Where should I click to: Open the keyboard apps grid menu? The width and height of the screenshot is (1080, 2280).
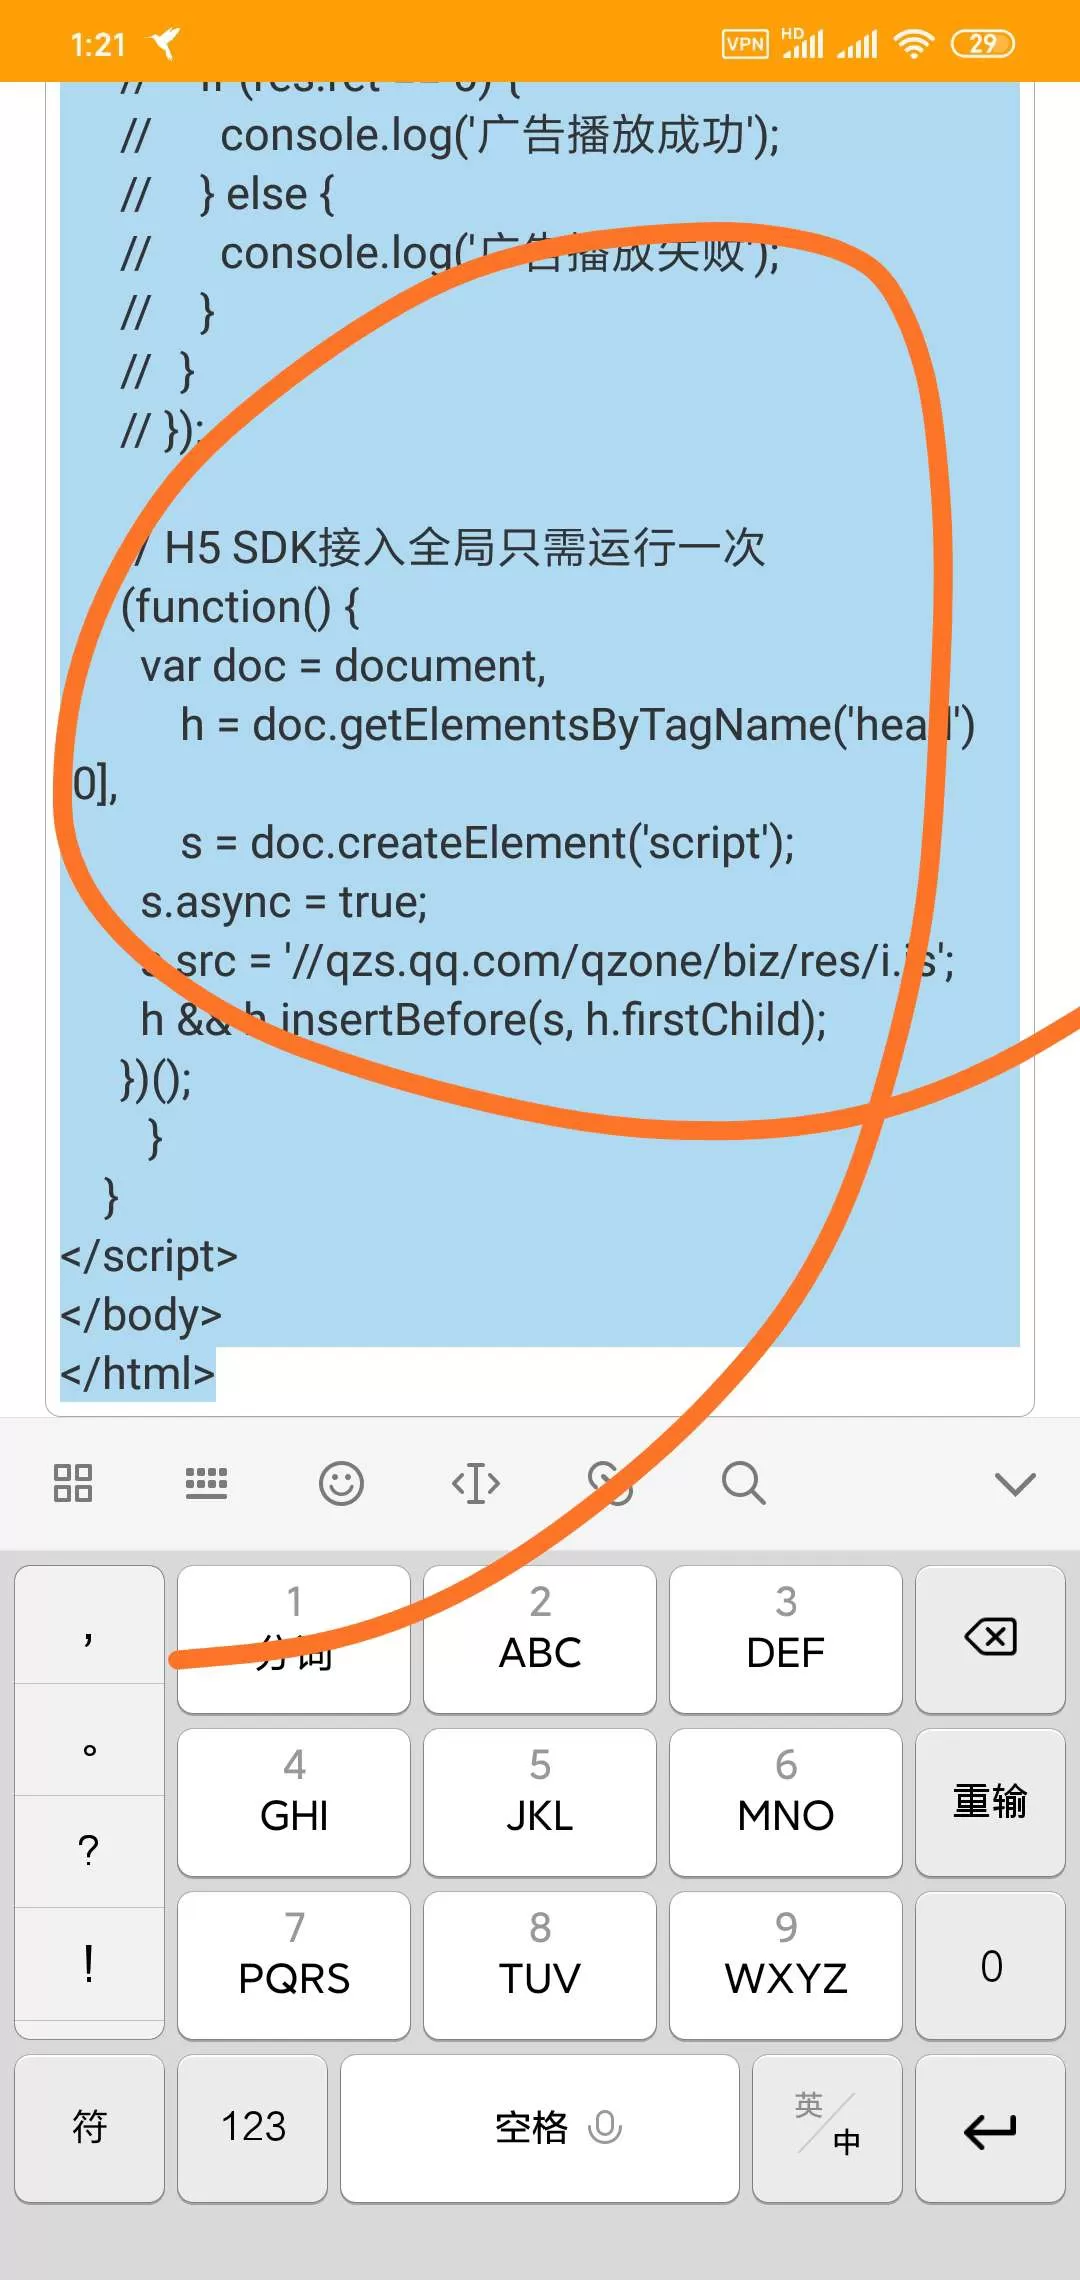point(72,1483)
